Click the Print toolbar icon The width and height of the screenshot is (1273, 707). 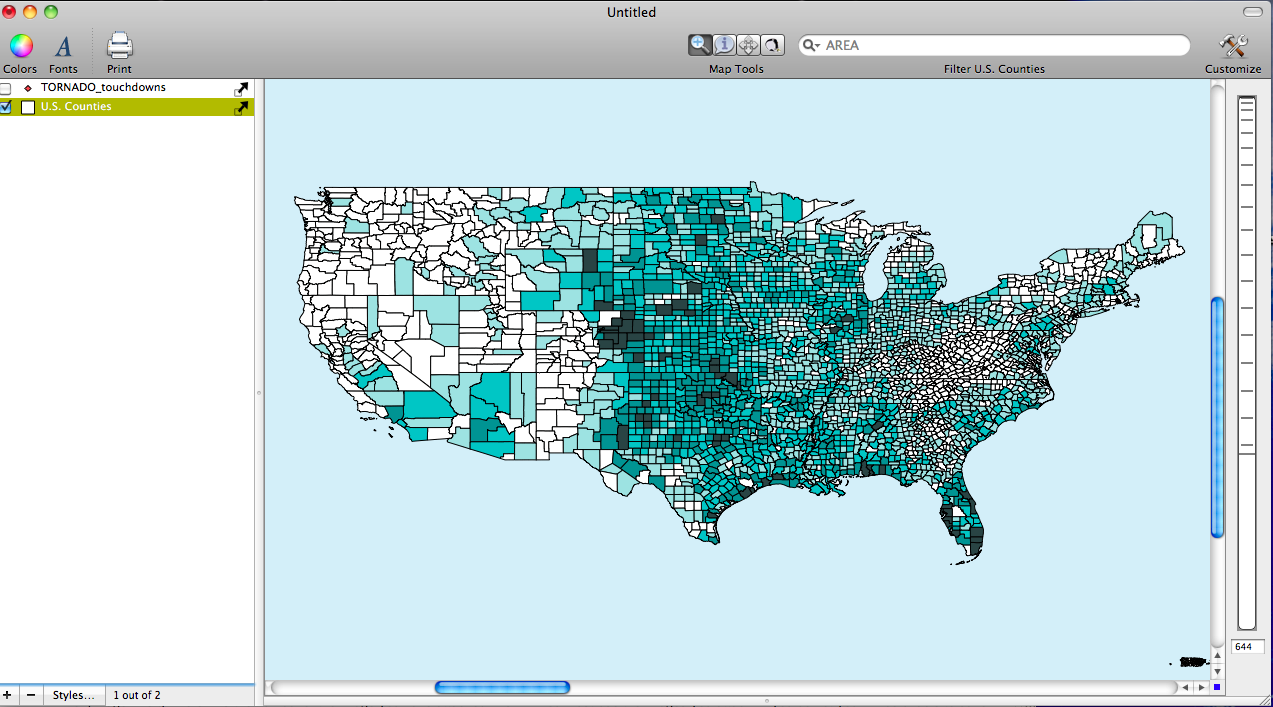[x=119, y=46]
